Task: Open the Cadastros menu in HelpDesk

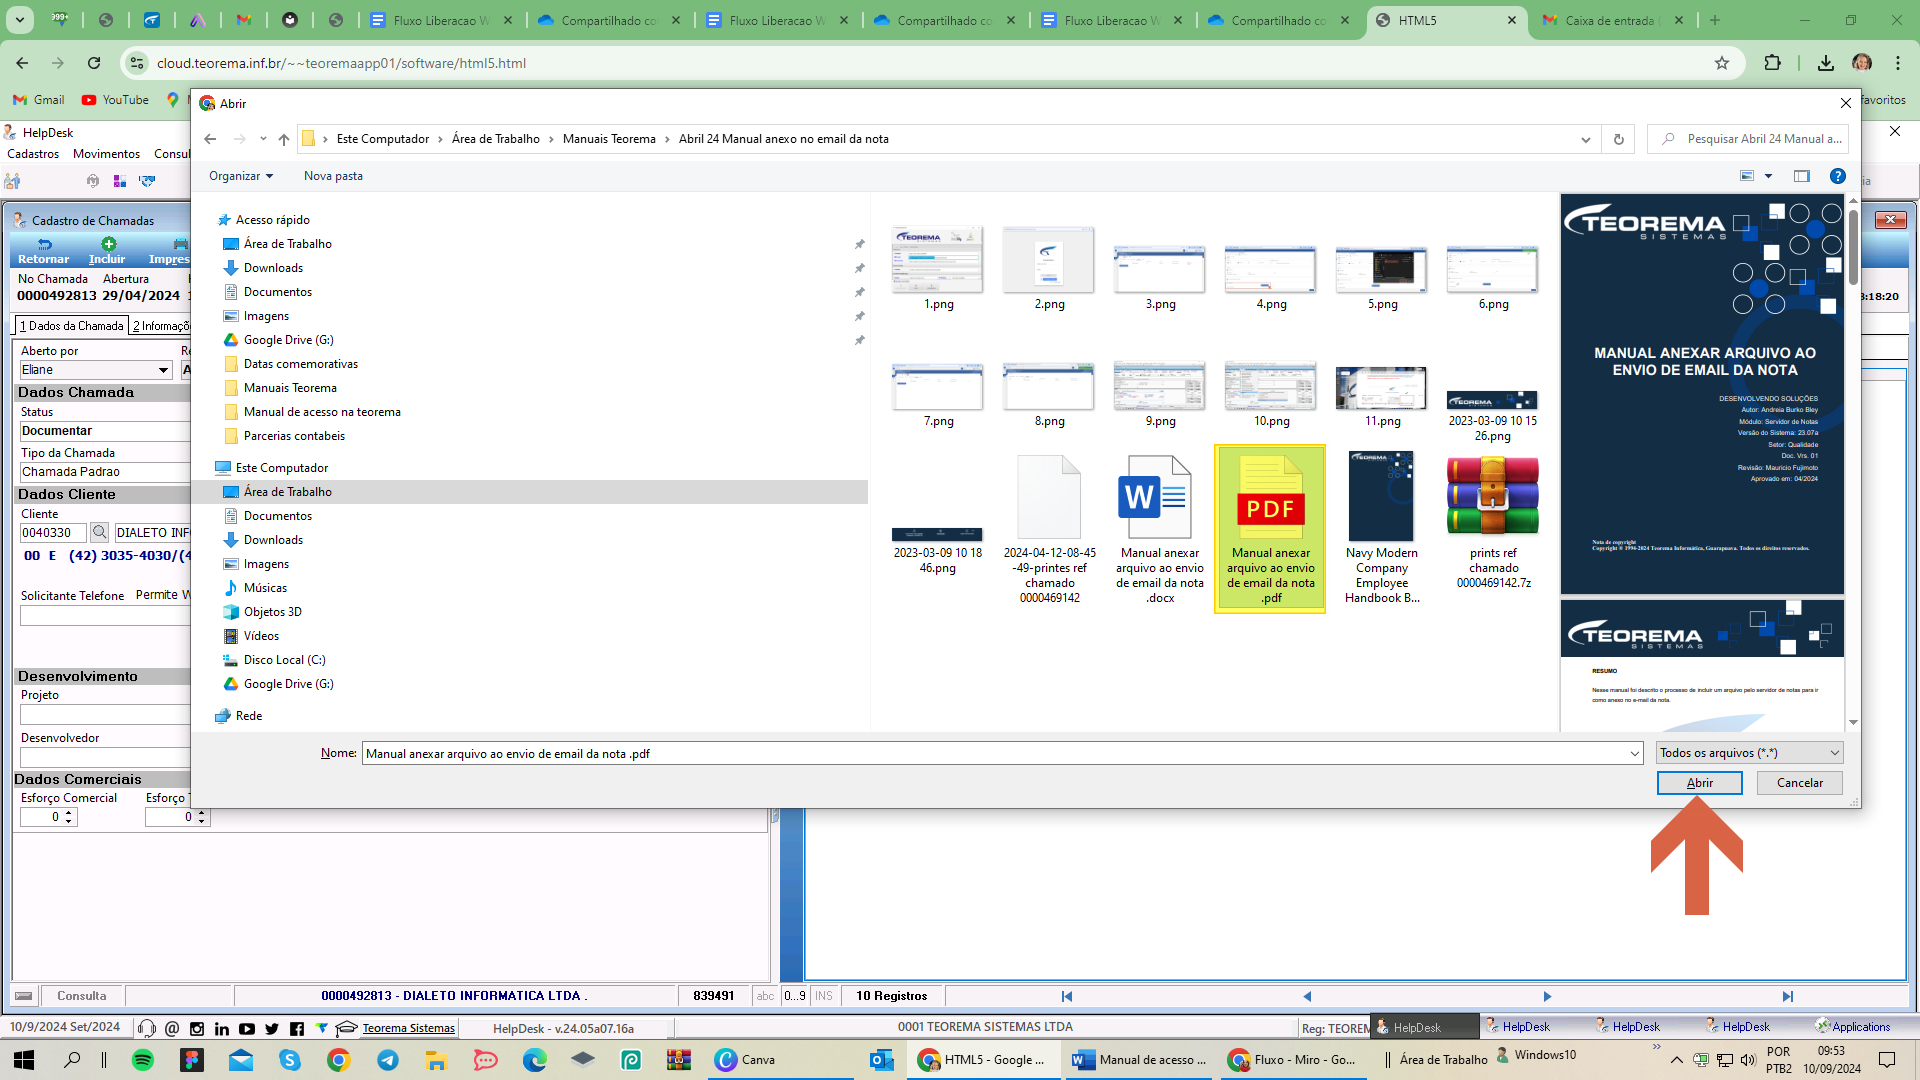Action: [33, 154]
